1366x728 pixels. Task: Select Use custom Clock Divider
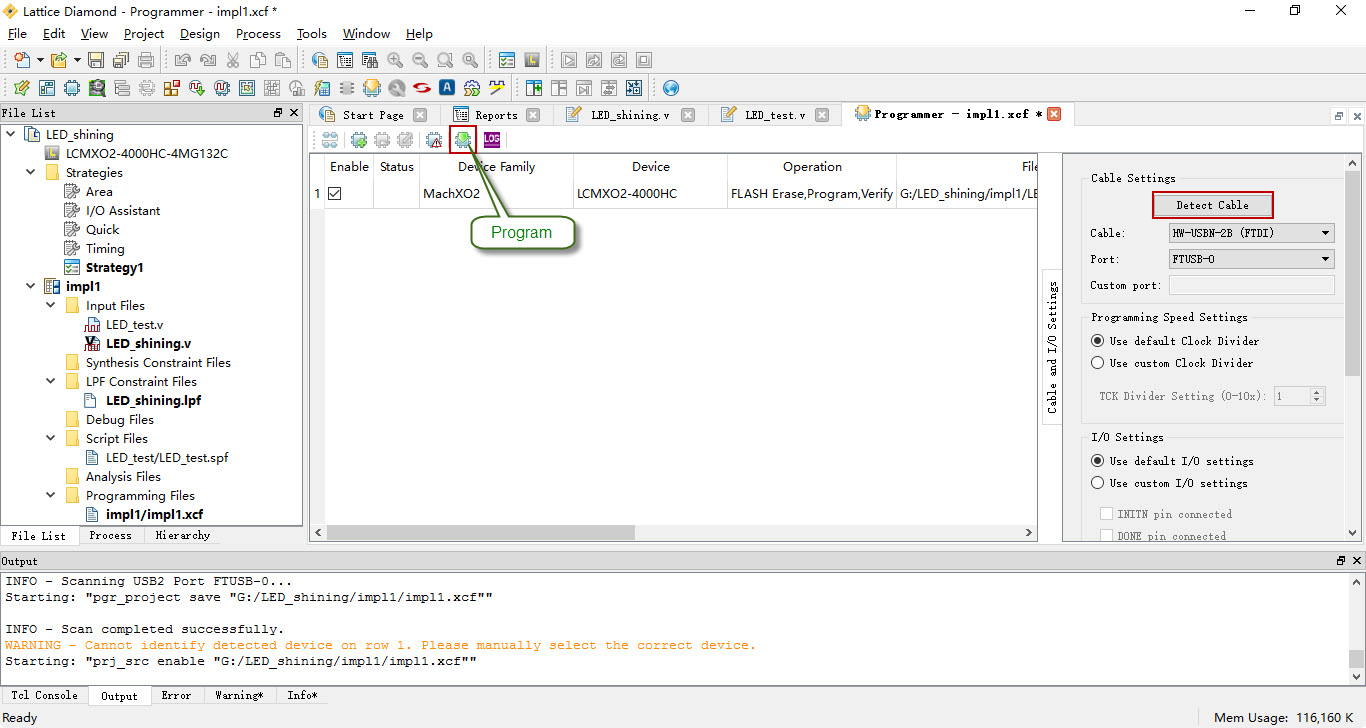(x=1097, y=363)
